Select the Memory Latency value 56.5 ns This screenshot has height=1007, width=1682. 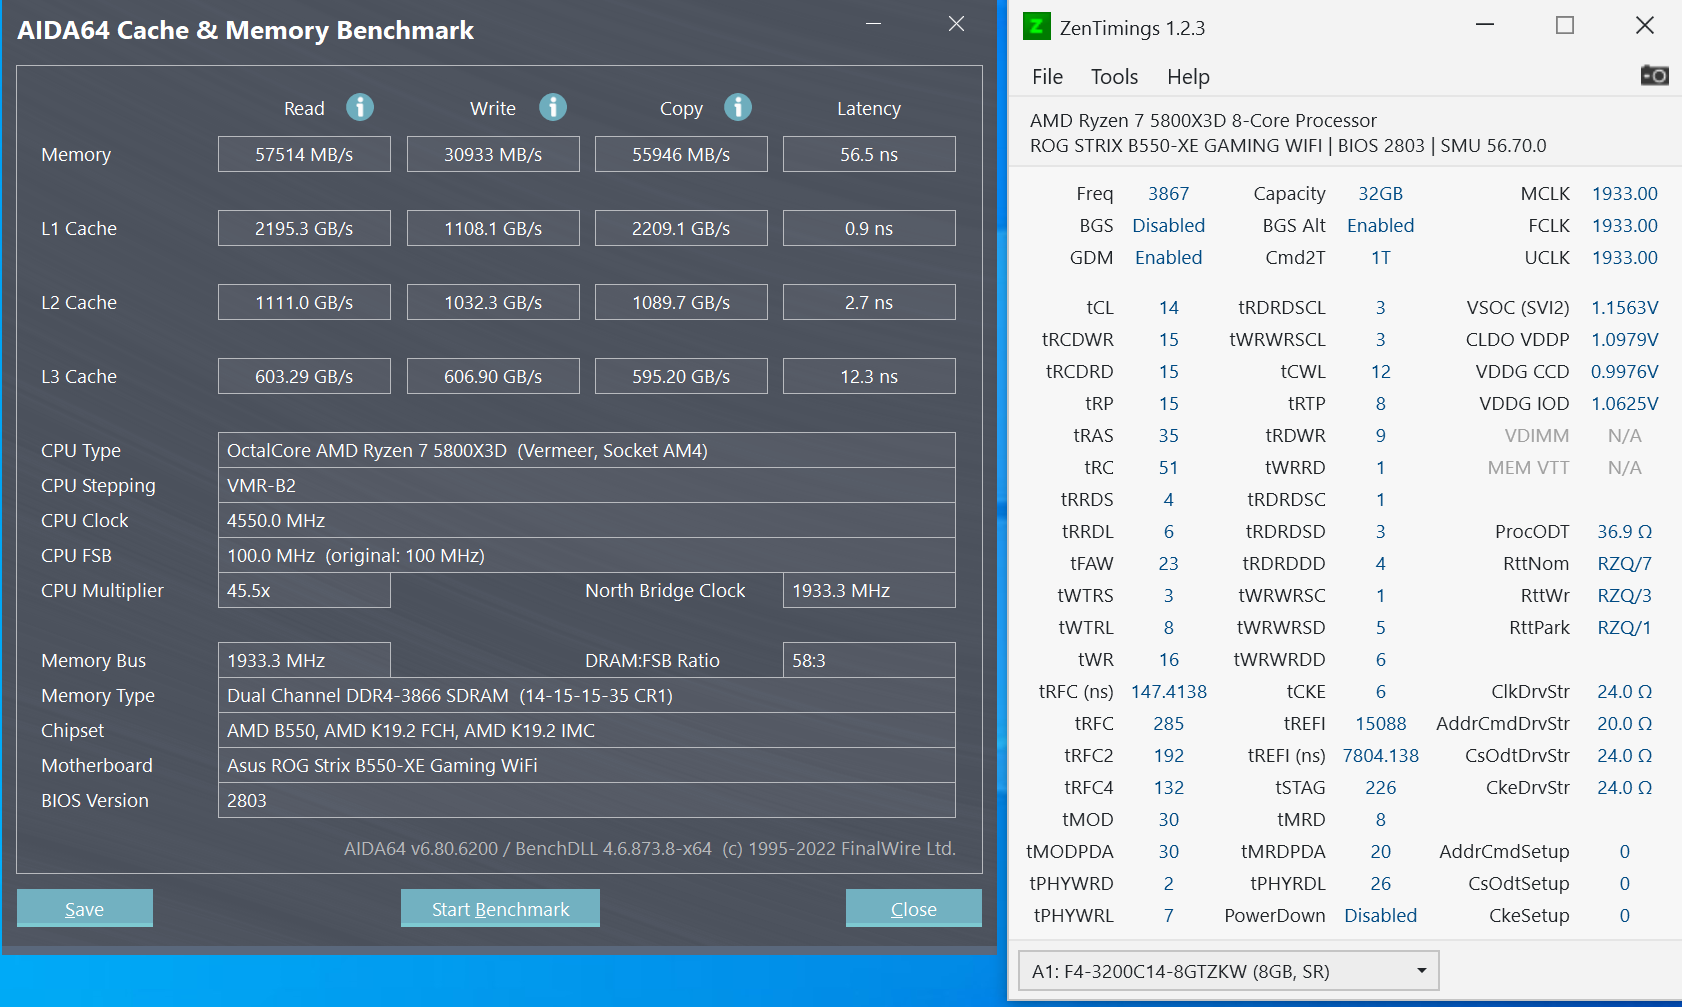pyautogui.click(x=869, y=154)
